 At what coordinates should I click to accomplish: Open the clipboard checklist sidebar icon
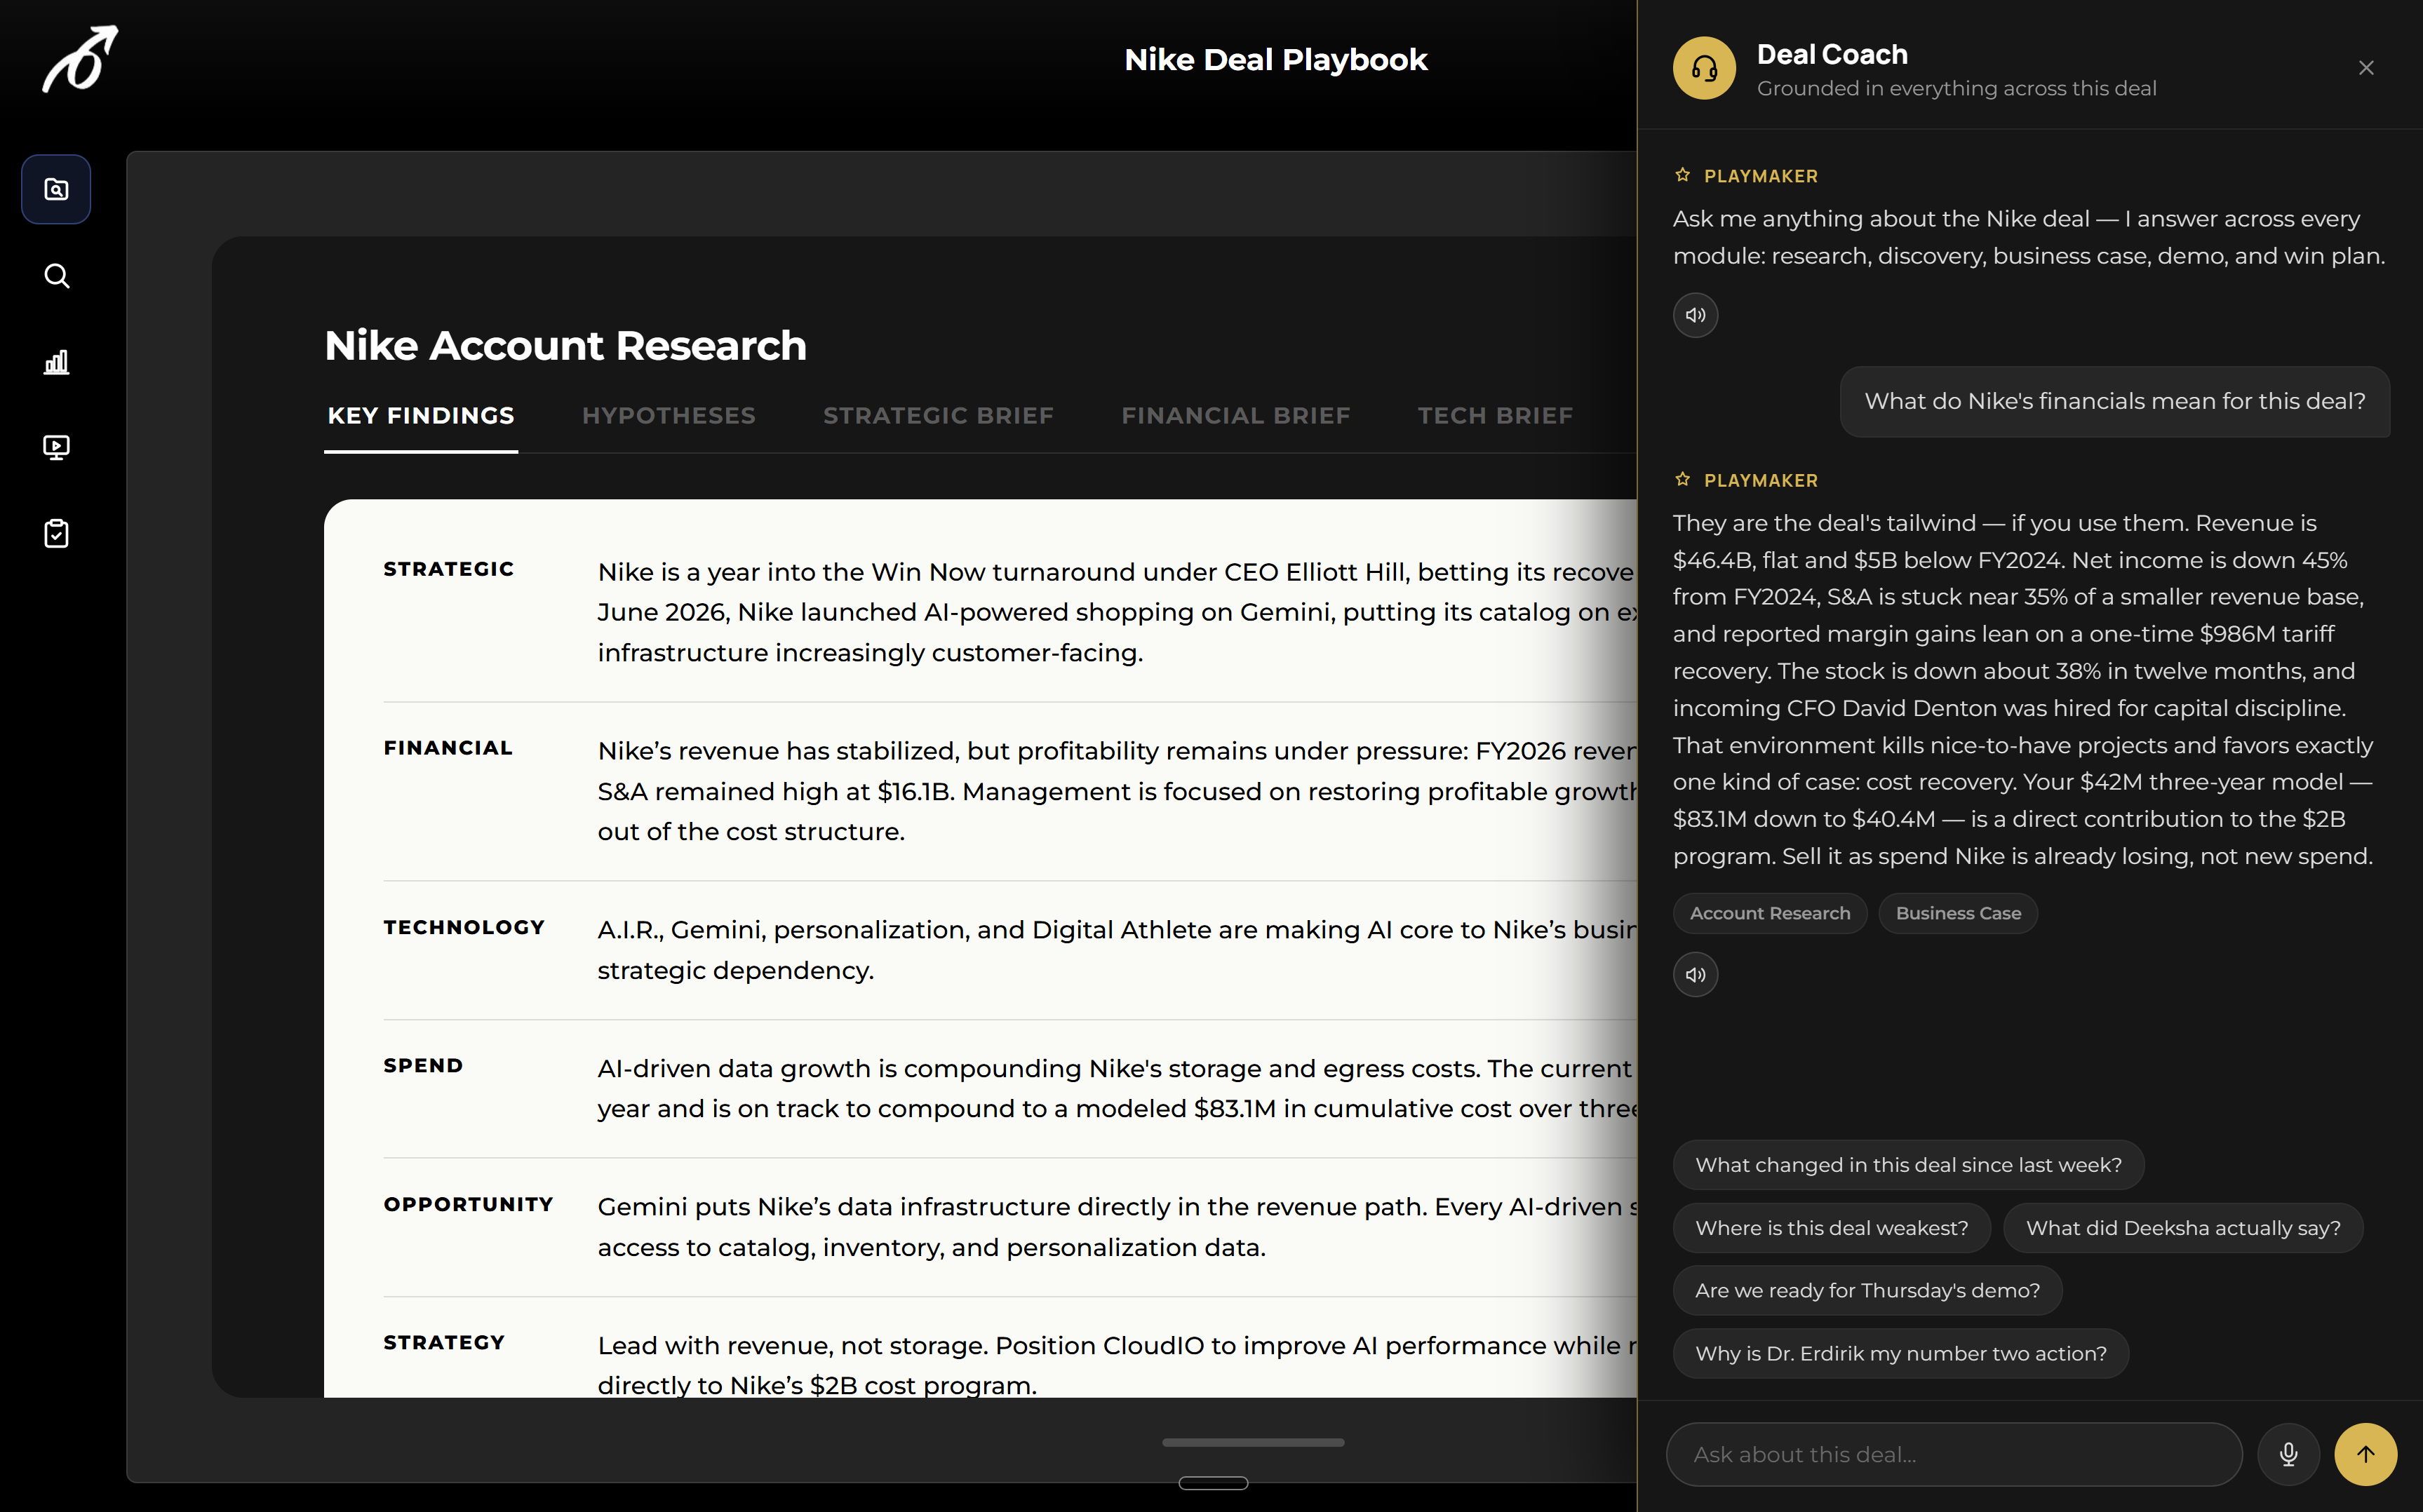click(x=56, y=533)
